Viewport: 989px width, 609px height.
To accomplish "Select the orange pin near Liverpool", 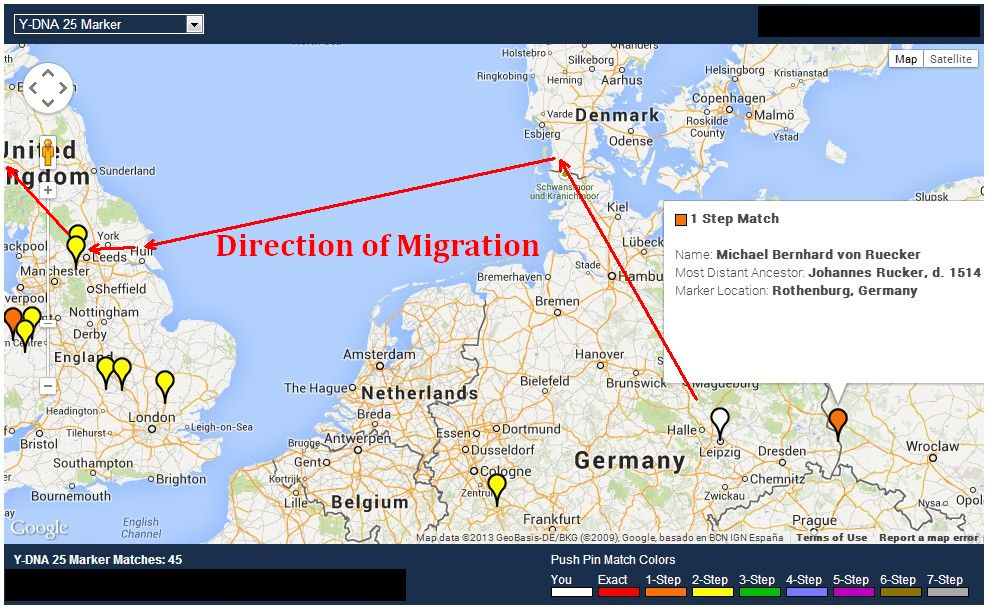I will pyautogui.click(x=13, y=320).
